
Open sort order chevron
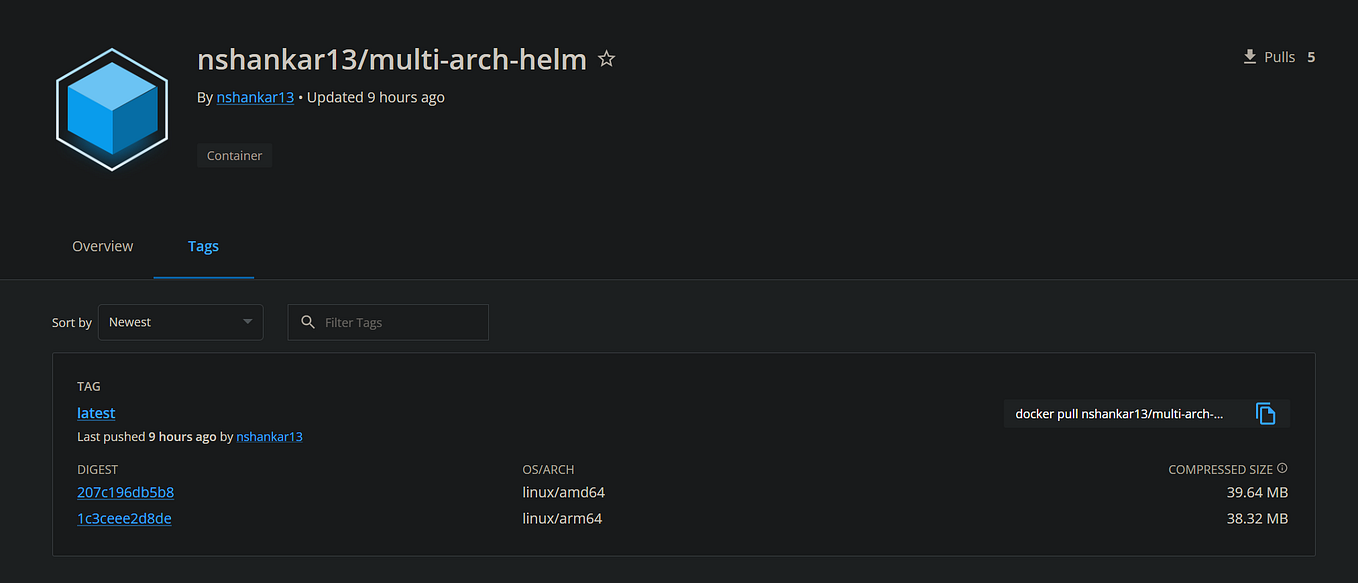246,322
